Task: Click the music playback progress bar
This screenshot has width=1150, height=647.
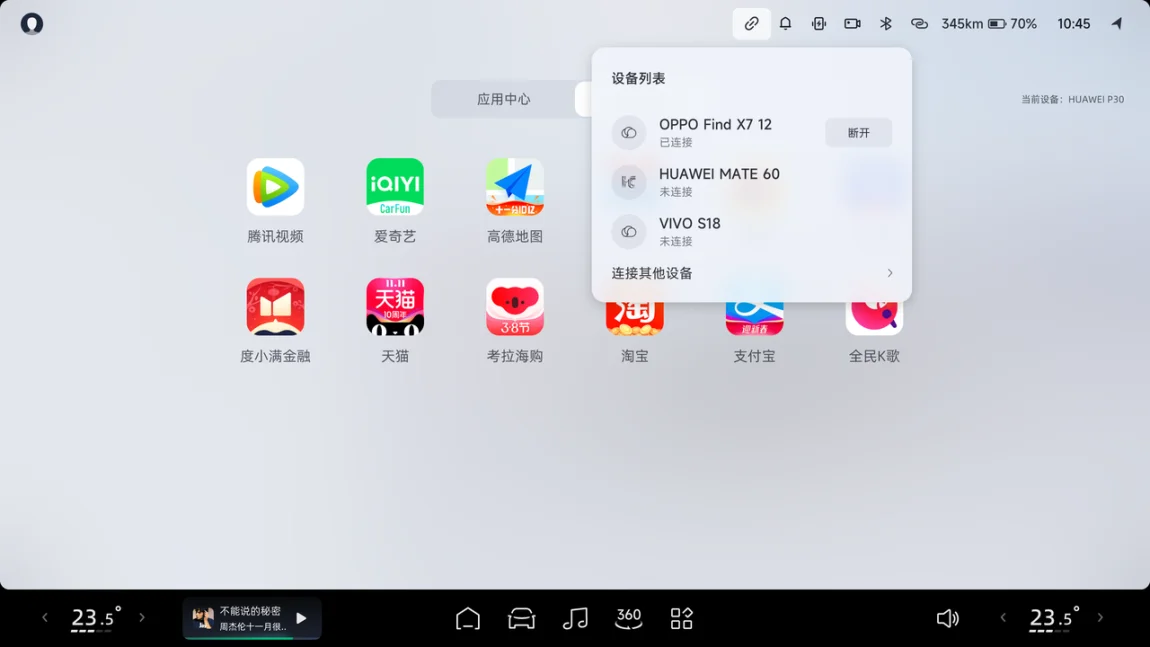Action: coord(252,638)
